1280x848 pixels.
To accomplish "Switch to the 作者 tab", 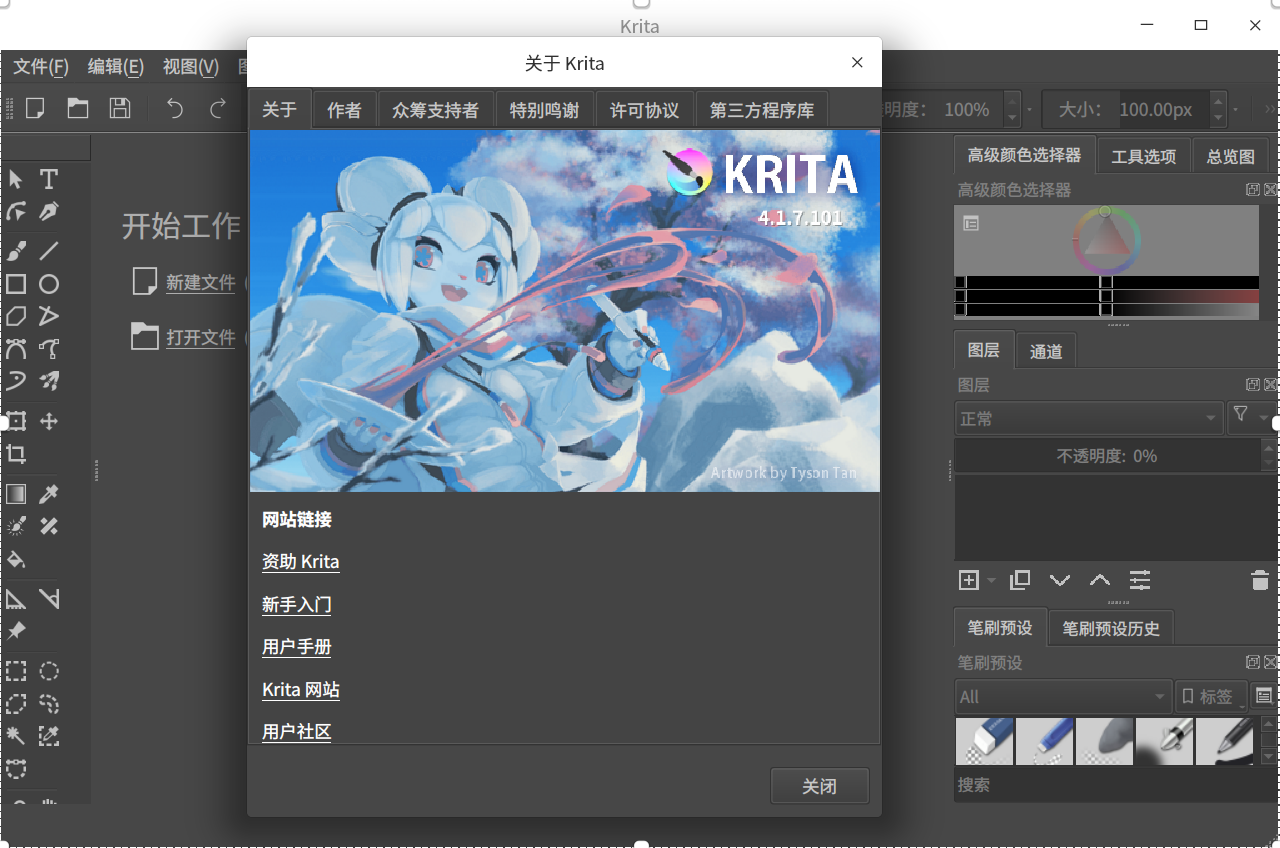I will 345,110.
